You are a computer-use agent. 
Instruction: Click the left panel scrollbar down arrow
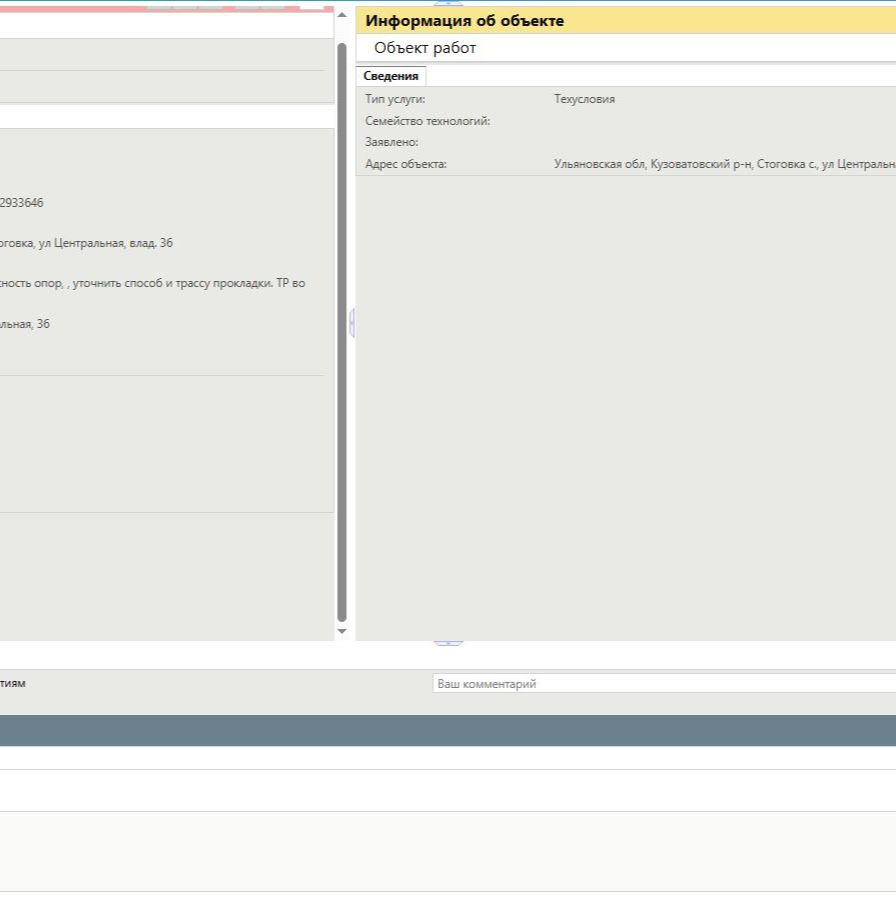tap(342, 631)
